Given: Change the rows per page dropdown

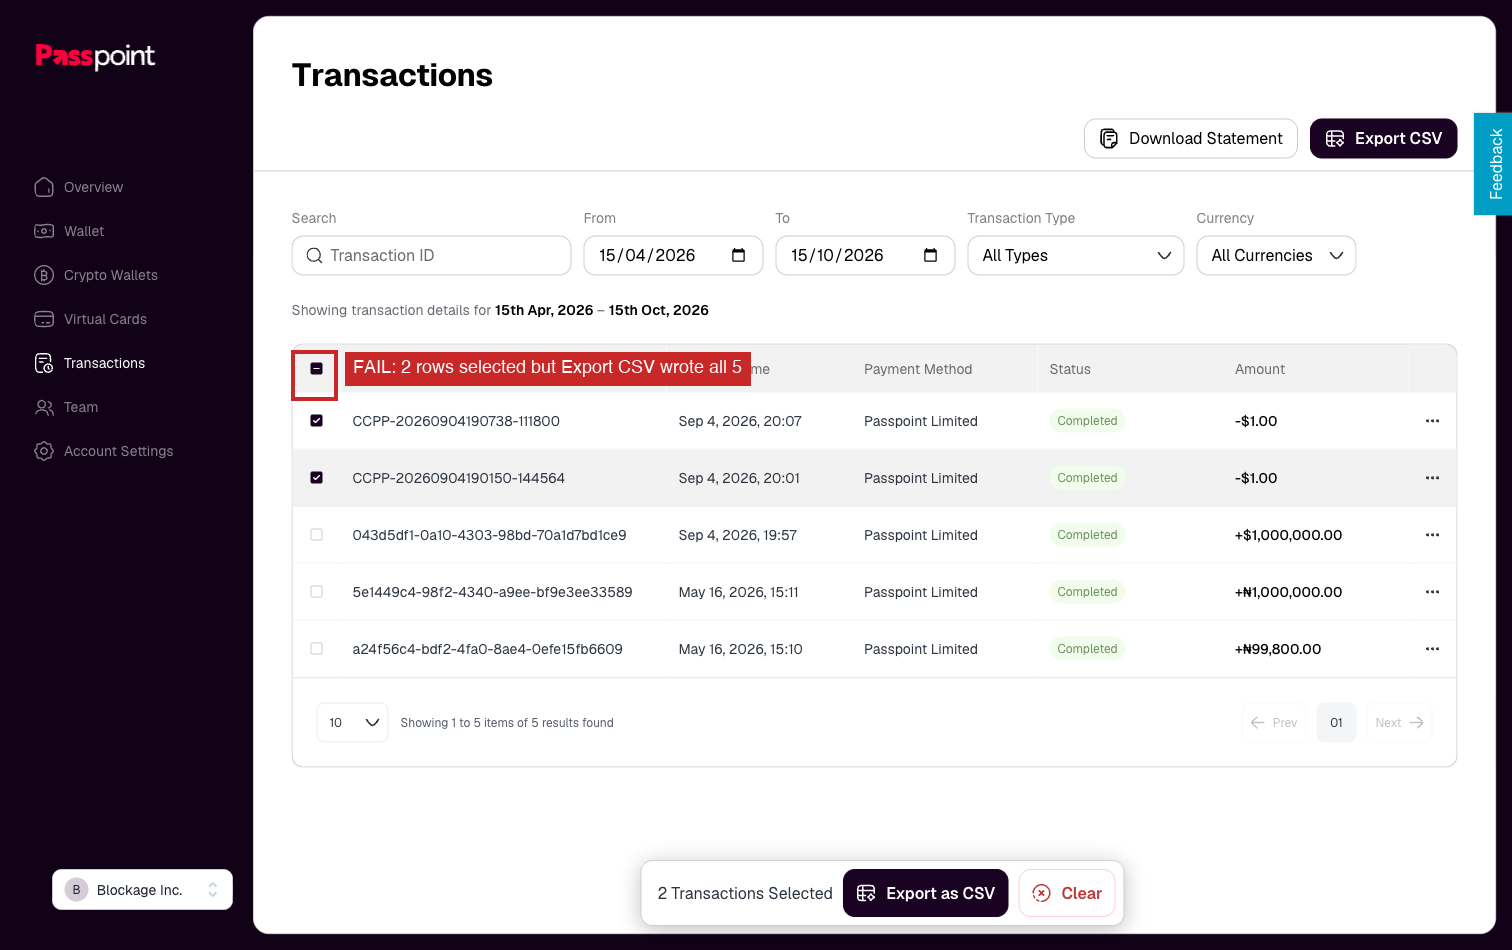Looking at the screenshot, I should [x=352, y=722].
